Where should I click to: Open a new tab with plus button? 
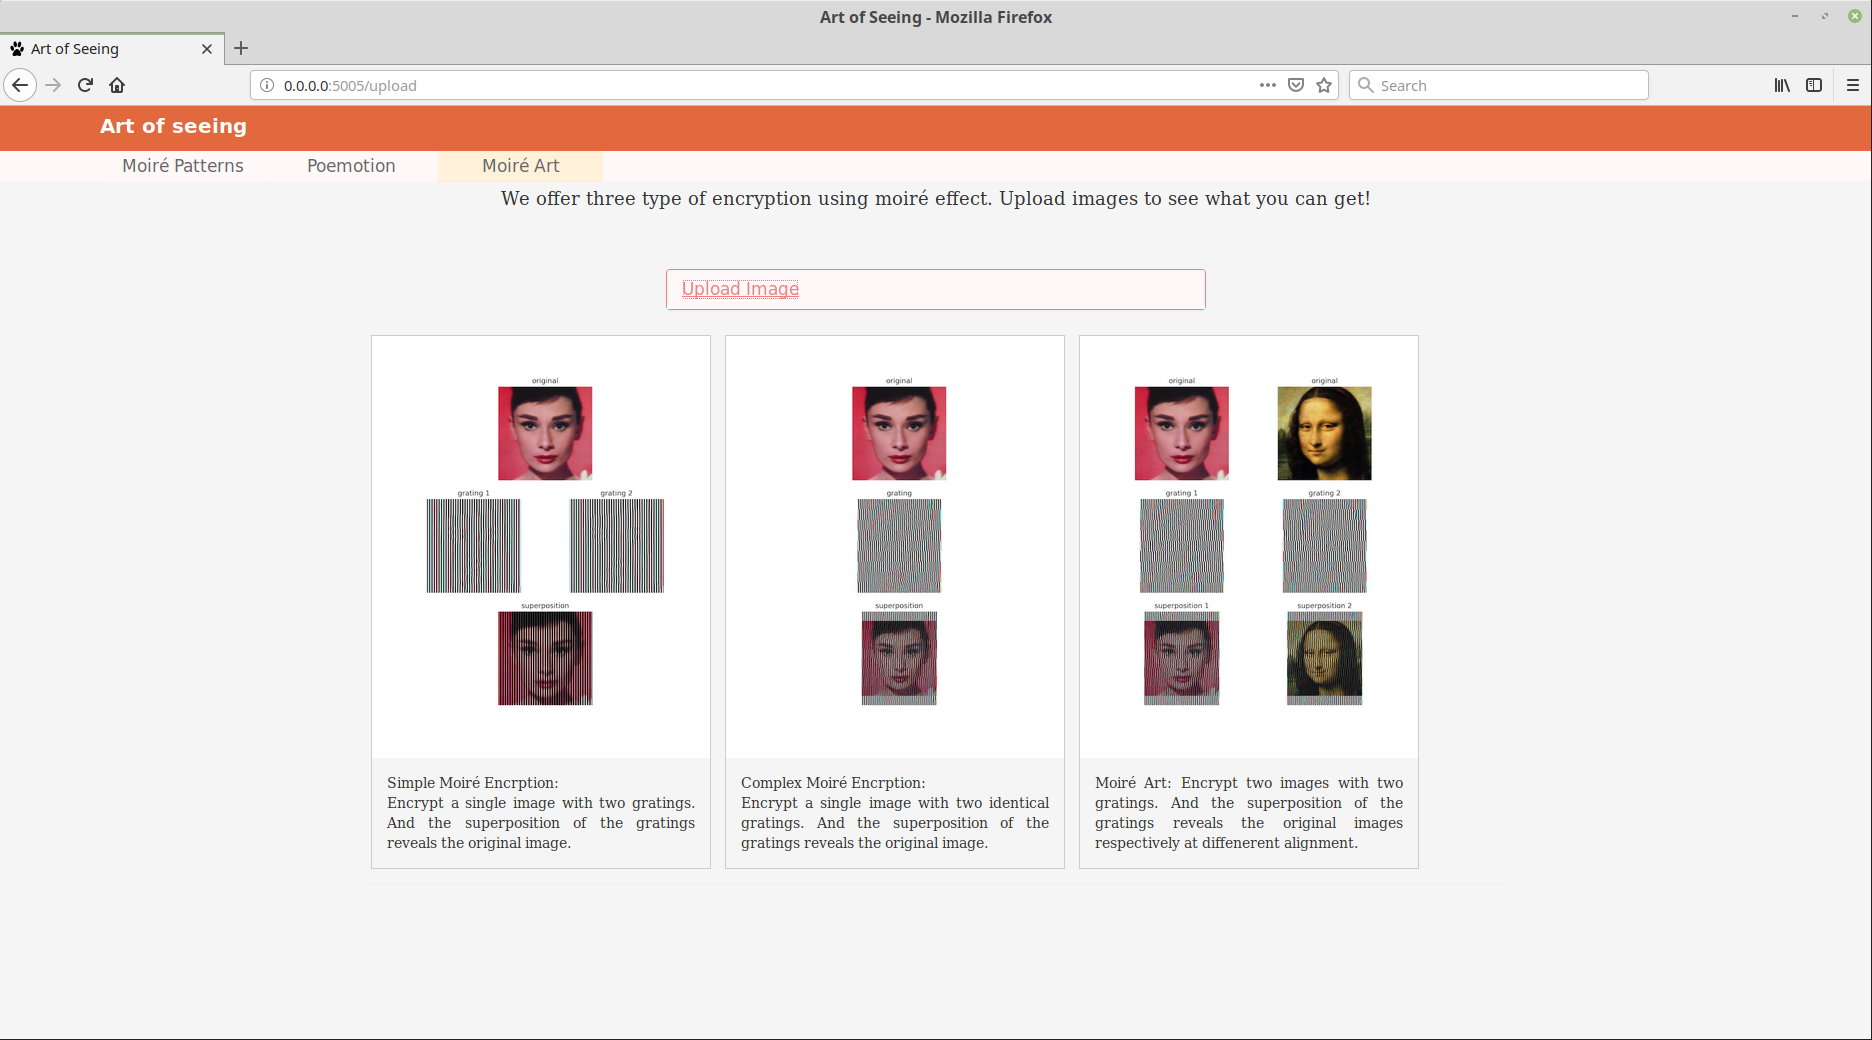coord(241,48)
